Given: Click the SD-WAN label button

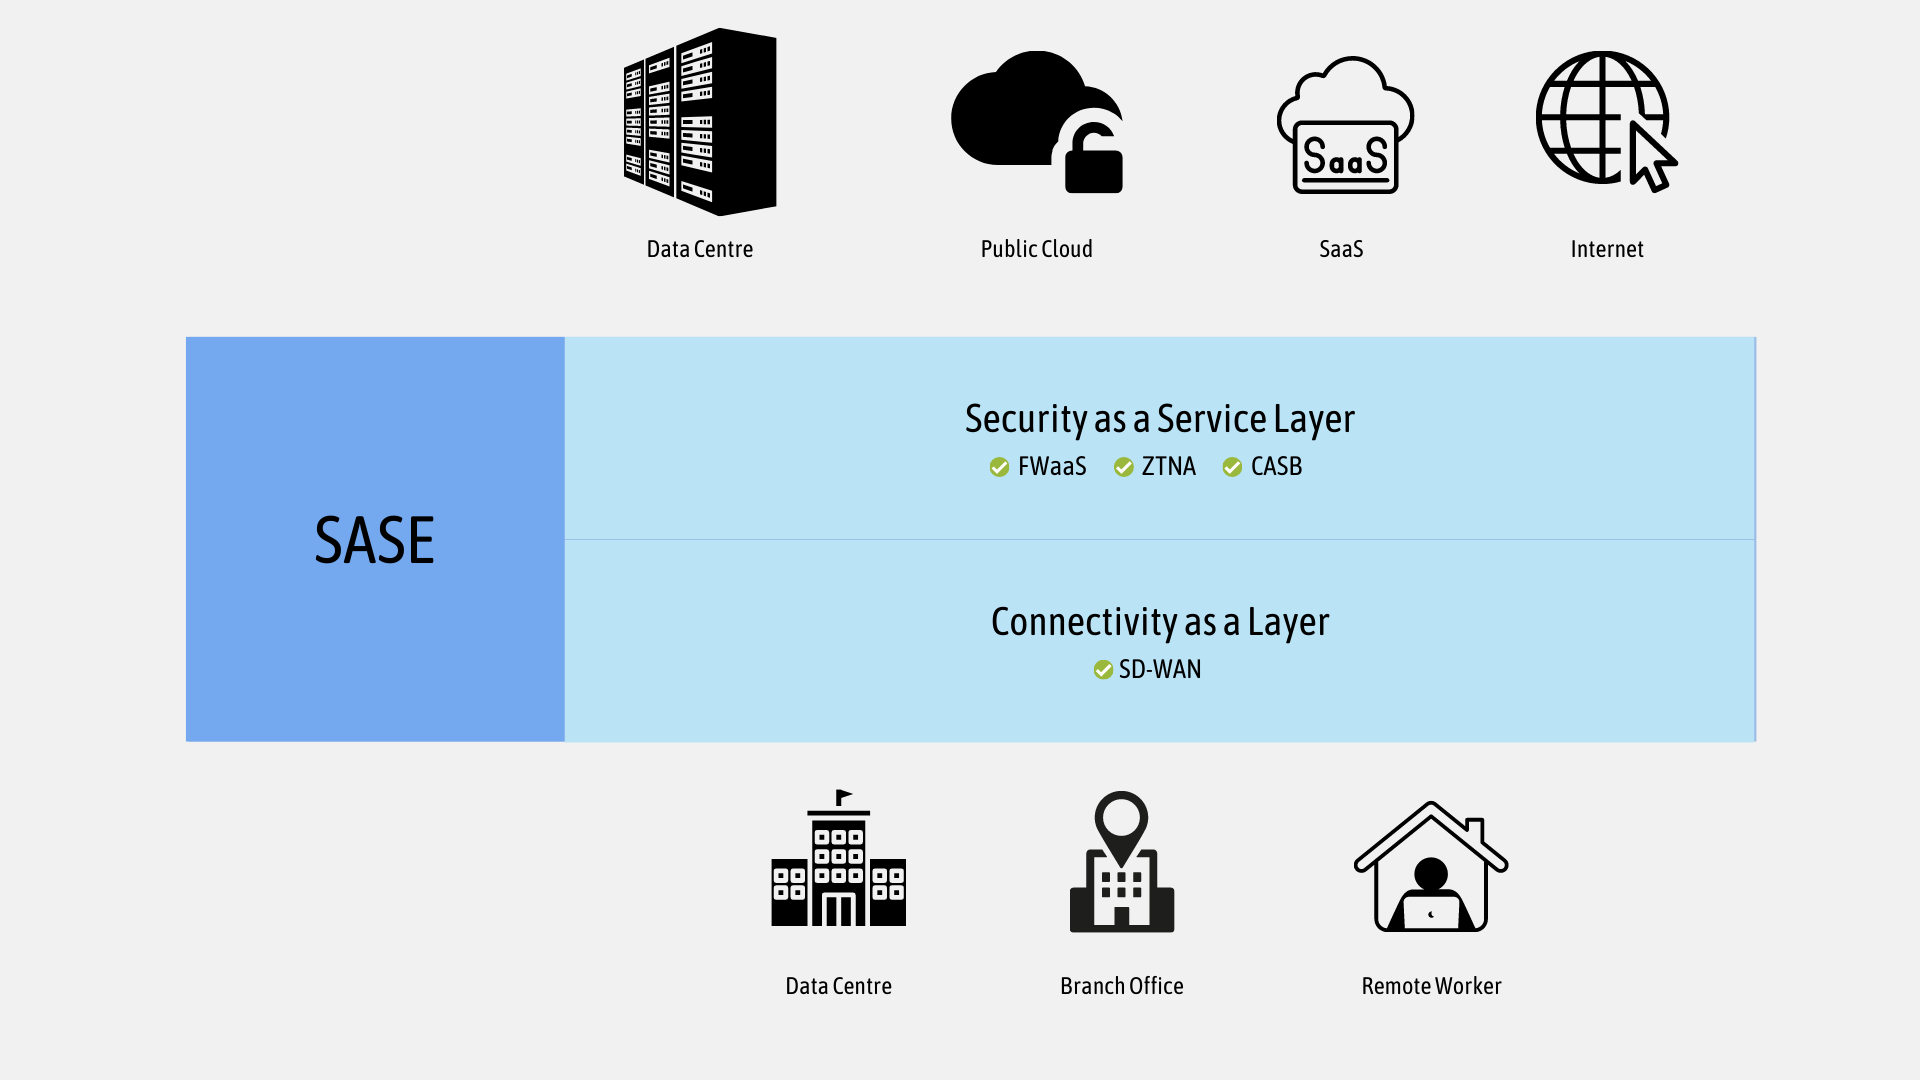Looking at the screenshot, I should 1160,669.
